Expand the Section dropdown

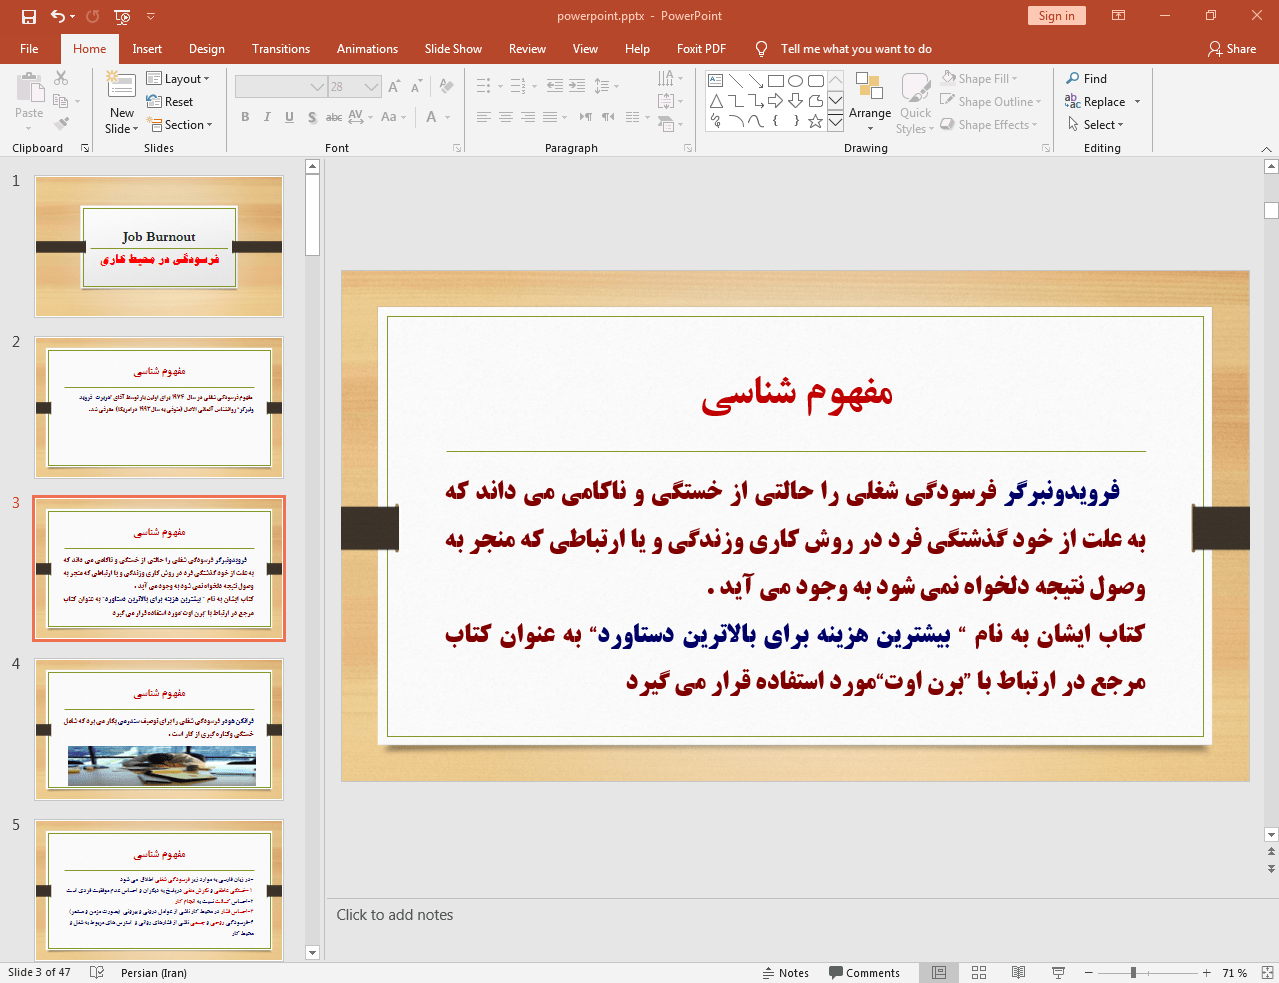180,125
